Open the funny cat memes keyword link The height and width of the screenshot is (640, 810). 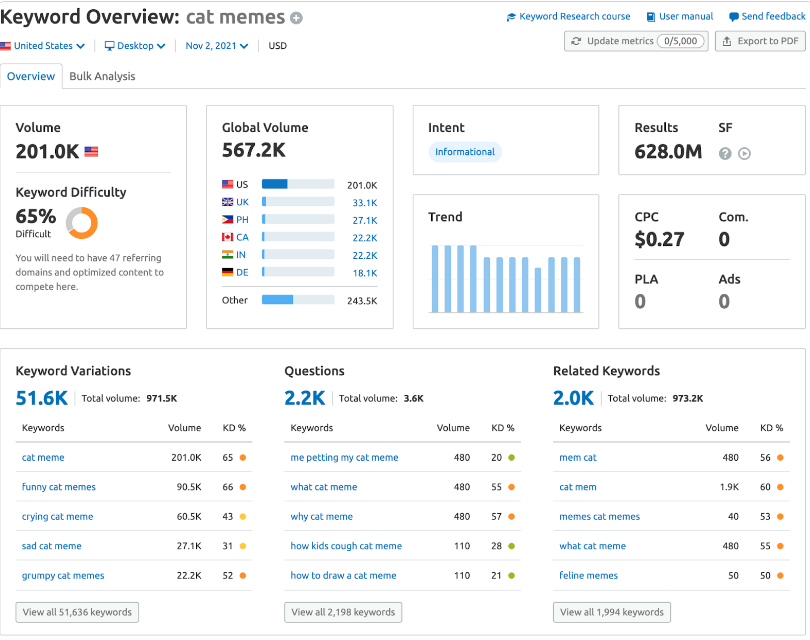[59, 487]
